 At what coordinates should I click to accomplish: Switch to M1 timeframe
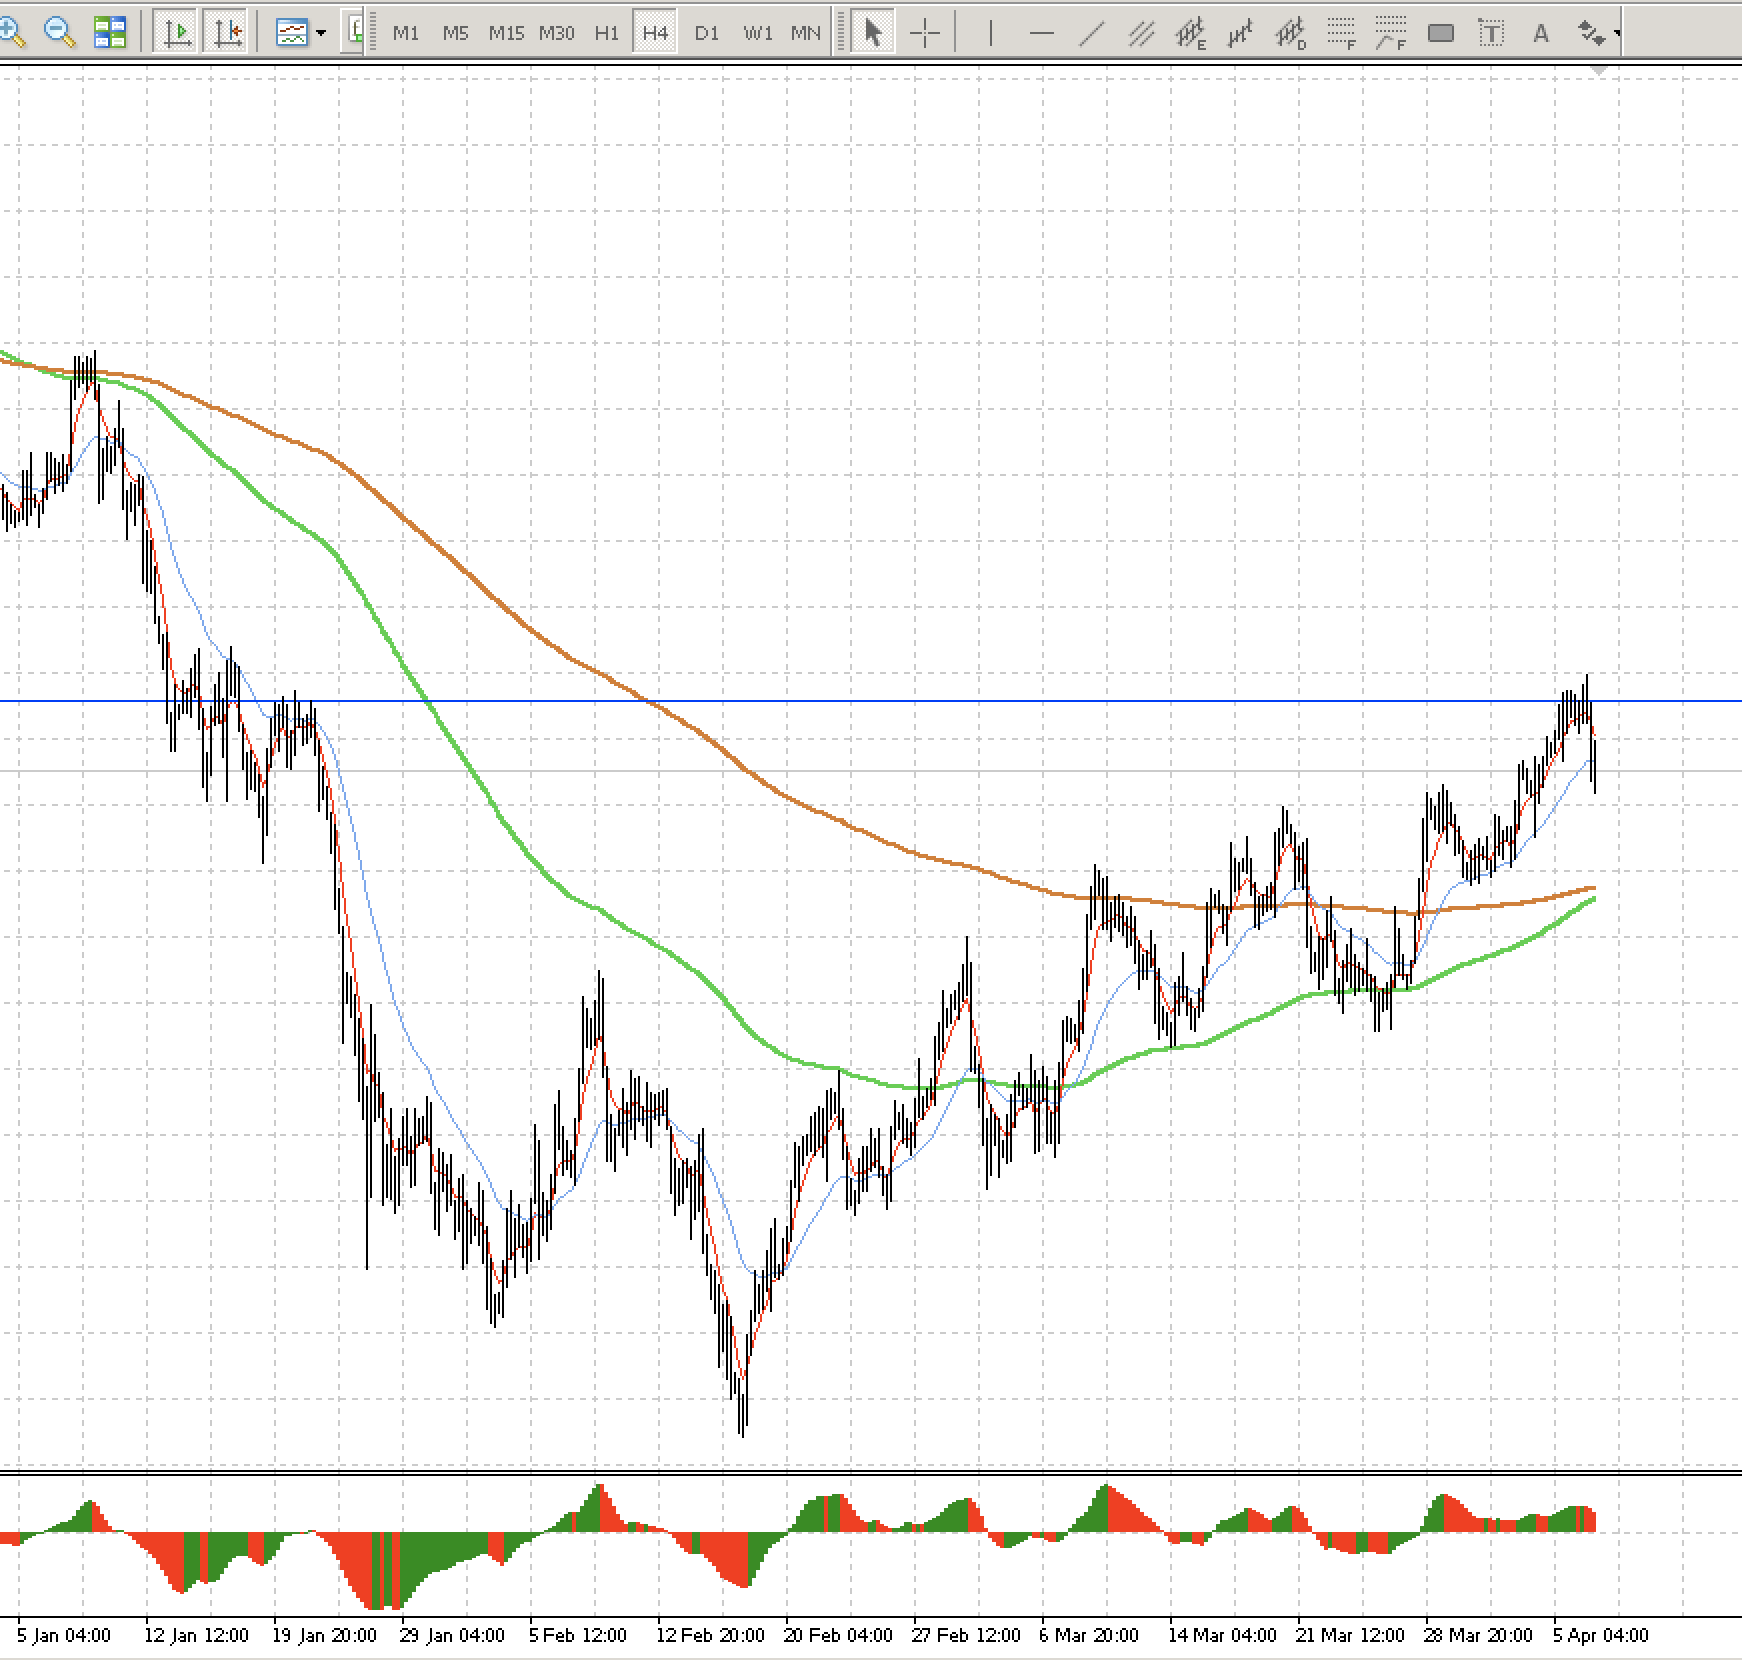406,33
